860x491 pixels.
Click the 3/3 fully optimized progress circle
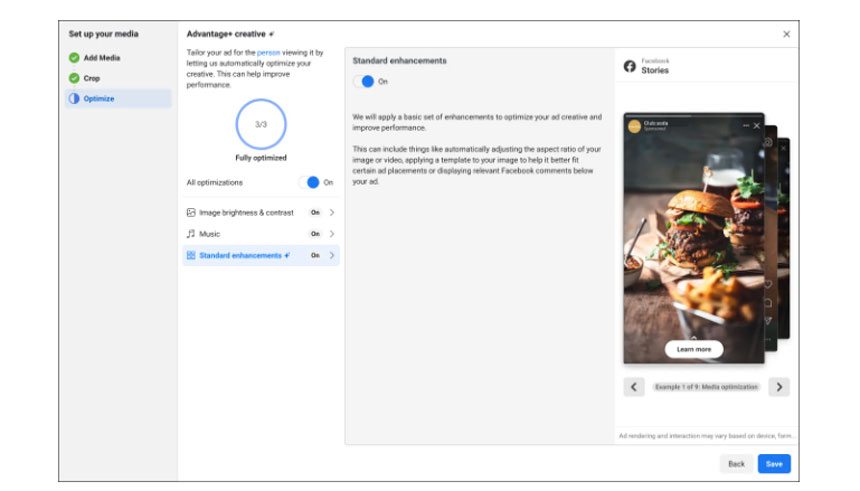point(261,124)
